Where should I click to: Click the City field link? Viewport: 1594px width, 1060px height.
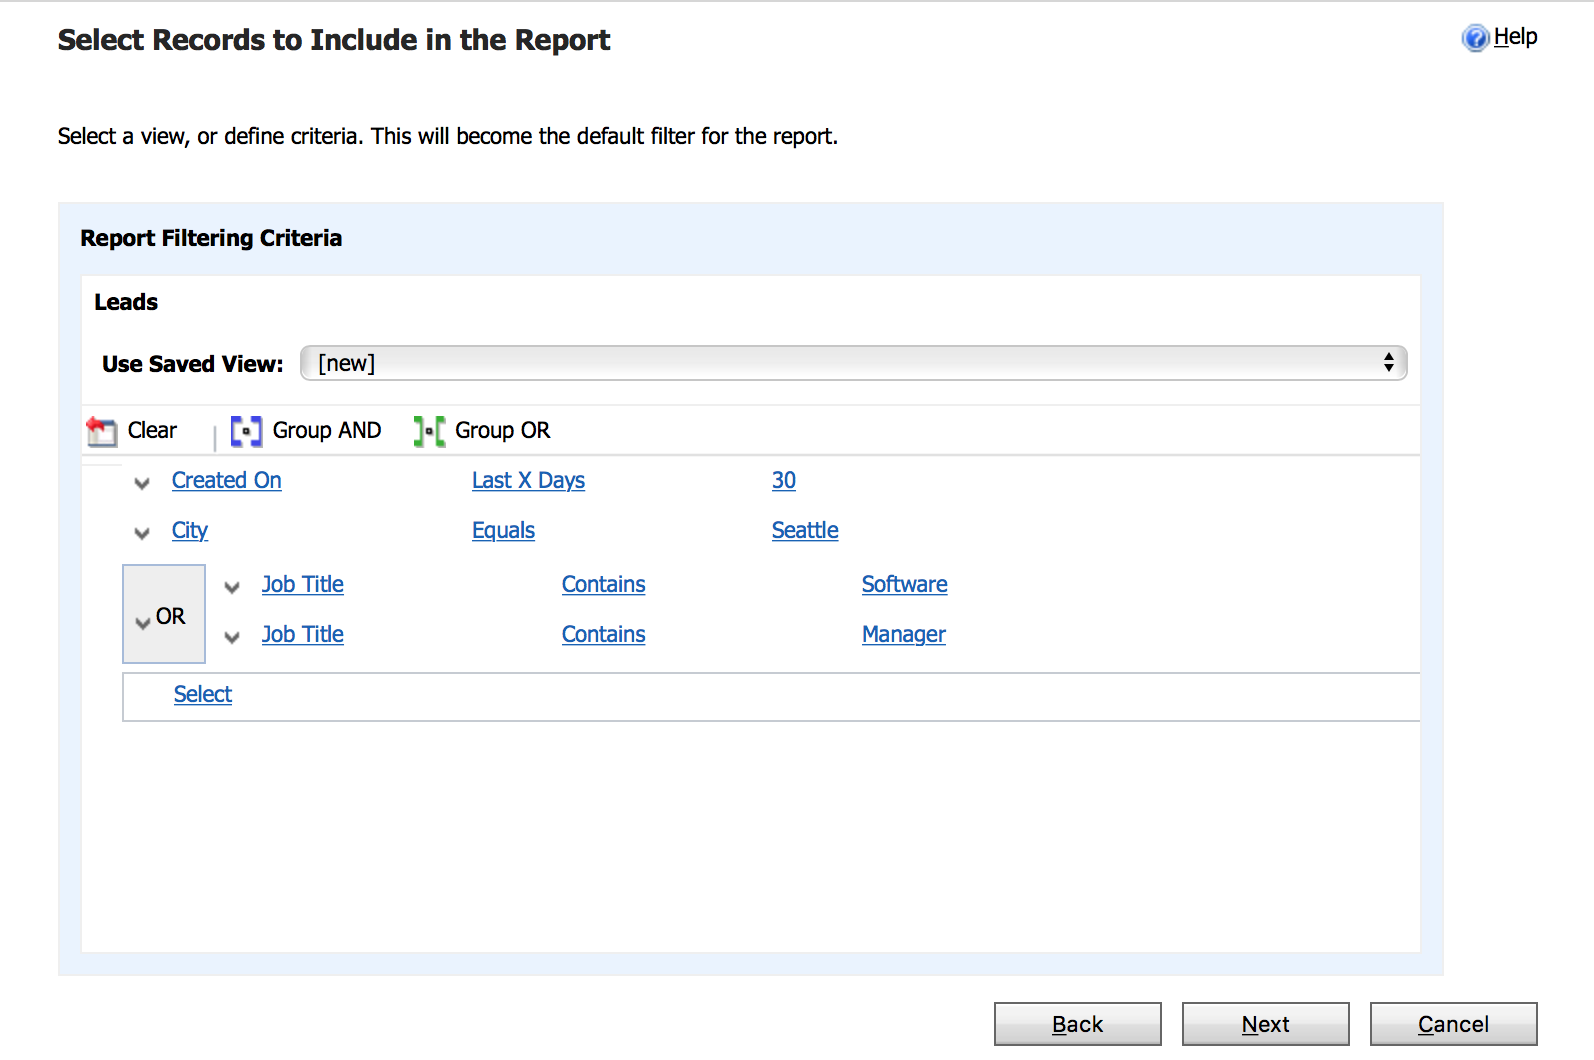pyautogui.click(x=189, y=530)
